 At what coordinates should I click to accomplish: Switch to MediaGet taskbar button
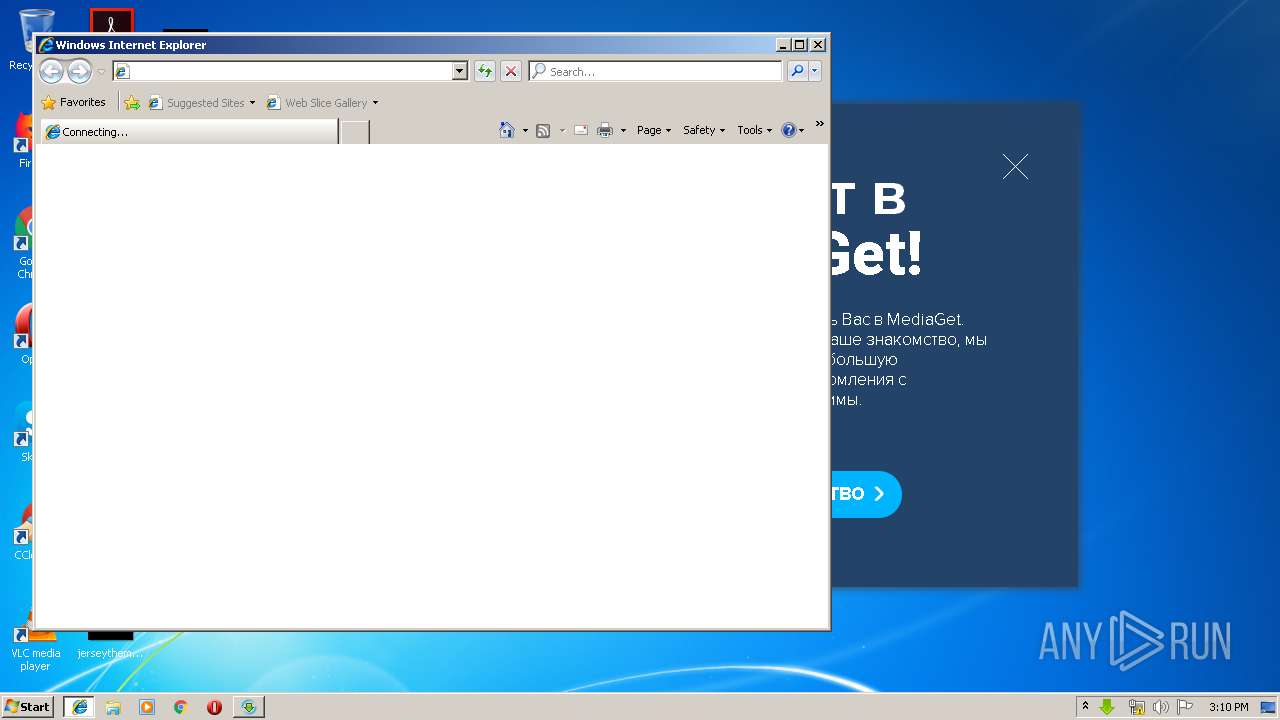(249, 706)
